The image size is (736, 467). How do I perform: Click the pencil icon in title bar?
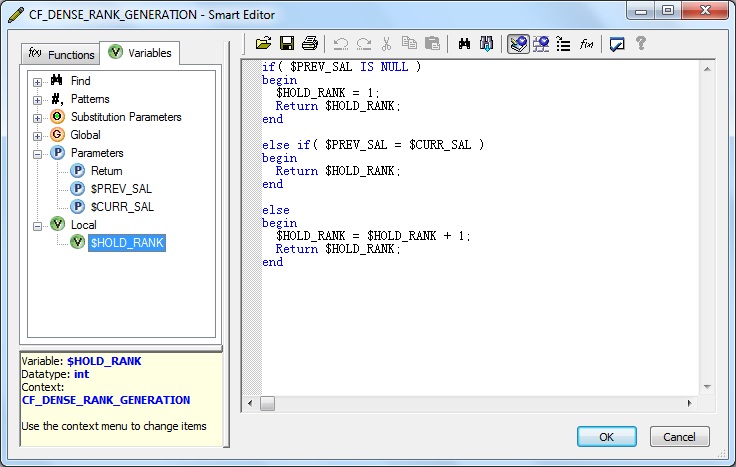tap(16, 15)
